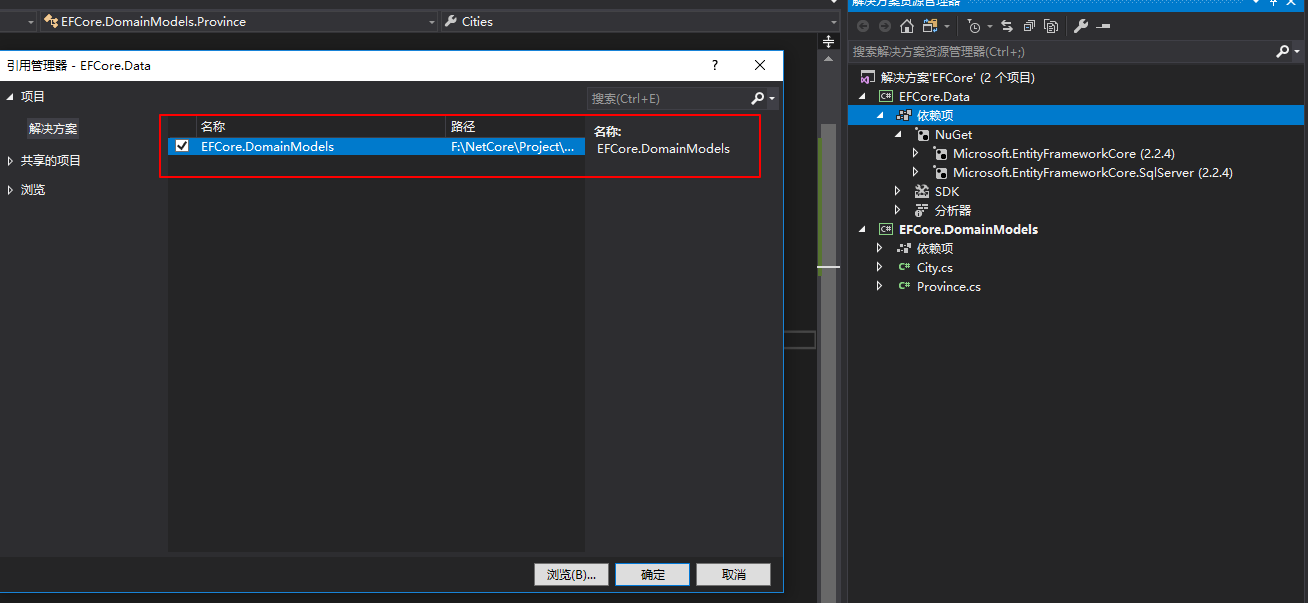
Task: Expand 浏览 category in Reference Manager
Action: pos(10,189)
